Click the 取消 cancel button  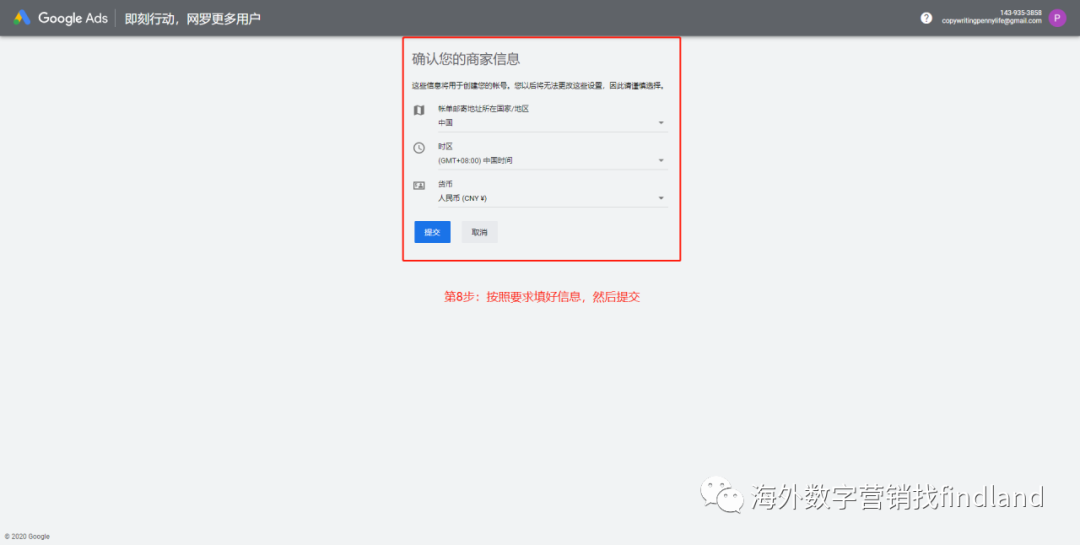[x=479, y=232]
